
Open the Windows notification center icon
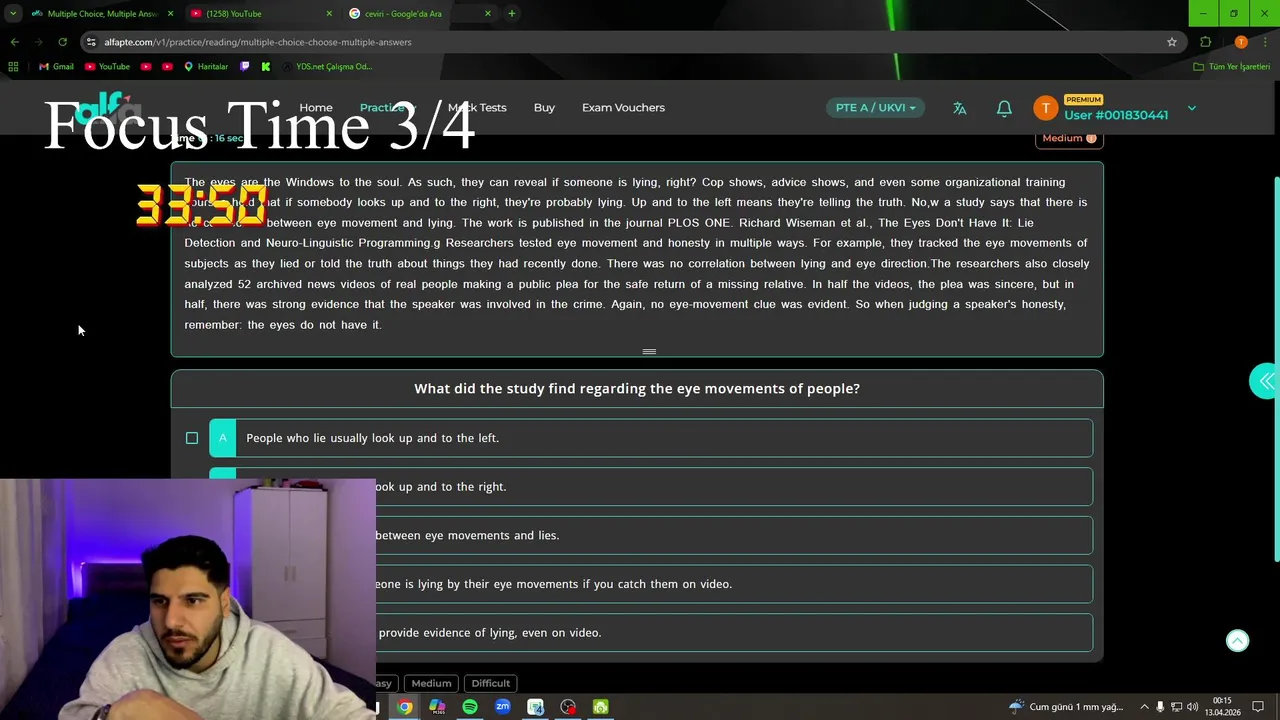coord(1258,707)
